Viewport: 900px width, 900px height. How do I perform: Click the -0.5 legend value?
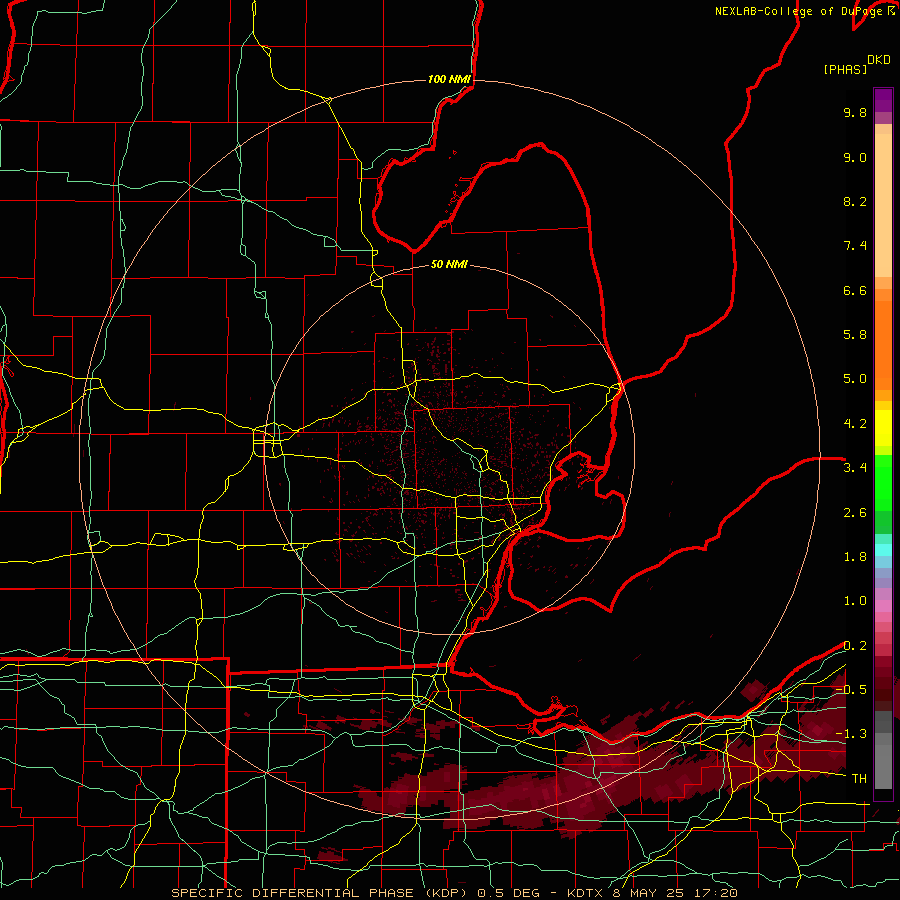point(851,689)
